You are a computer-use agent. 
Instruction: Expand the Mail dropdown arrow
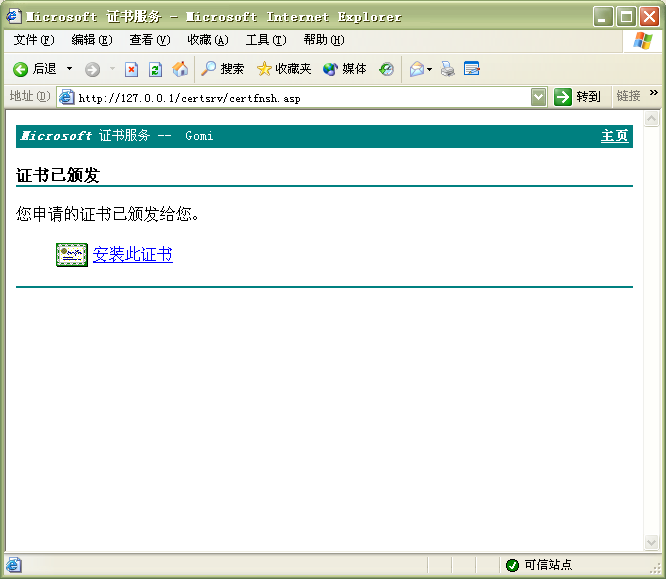click(x=429, y=69)
